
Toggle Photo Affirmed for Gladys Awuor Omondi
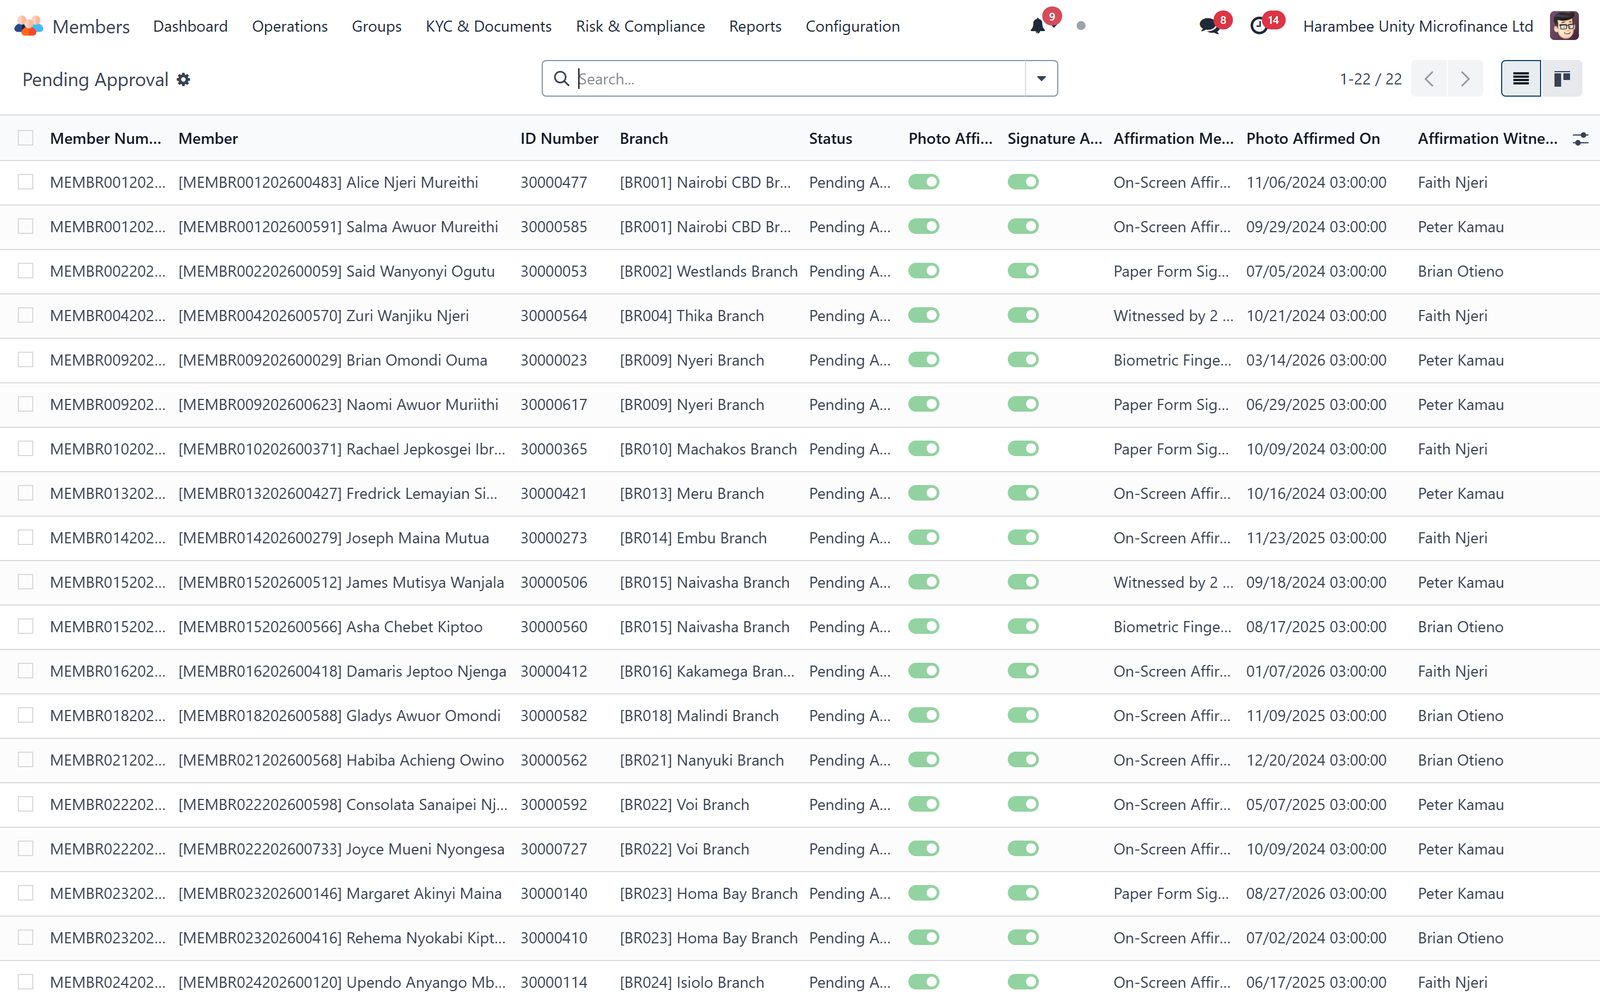pos(924,716)
